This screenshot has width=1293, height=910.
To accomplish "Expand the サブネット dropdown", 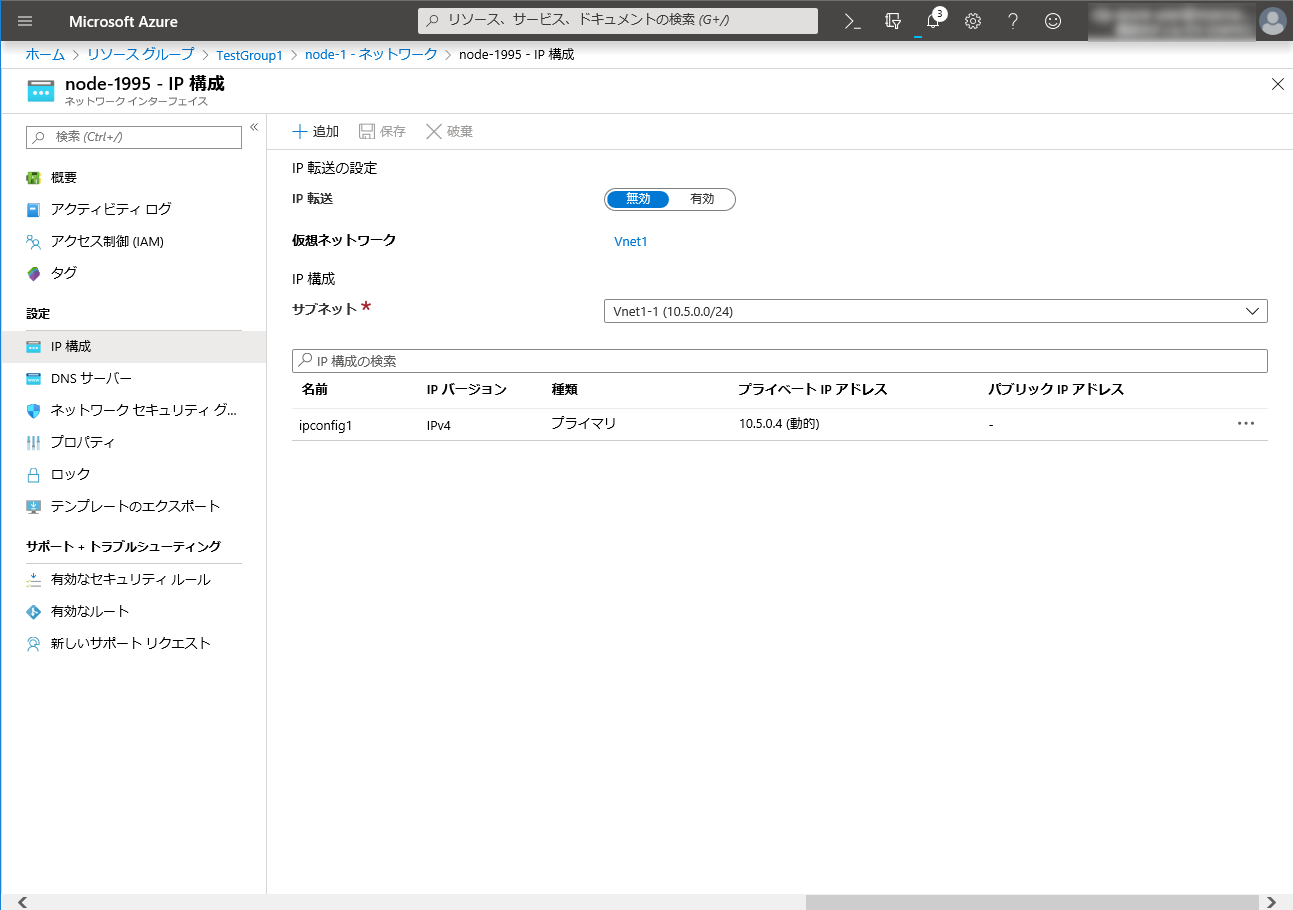I will click(935, 311).
